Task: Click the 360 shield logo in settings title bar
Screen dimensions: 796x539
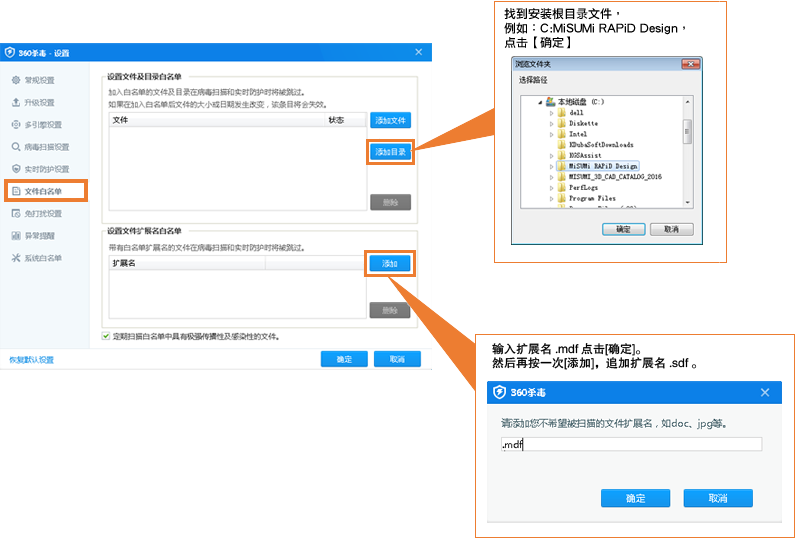Action: [x=10, y=53]
